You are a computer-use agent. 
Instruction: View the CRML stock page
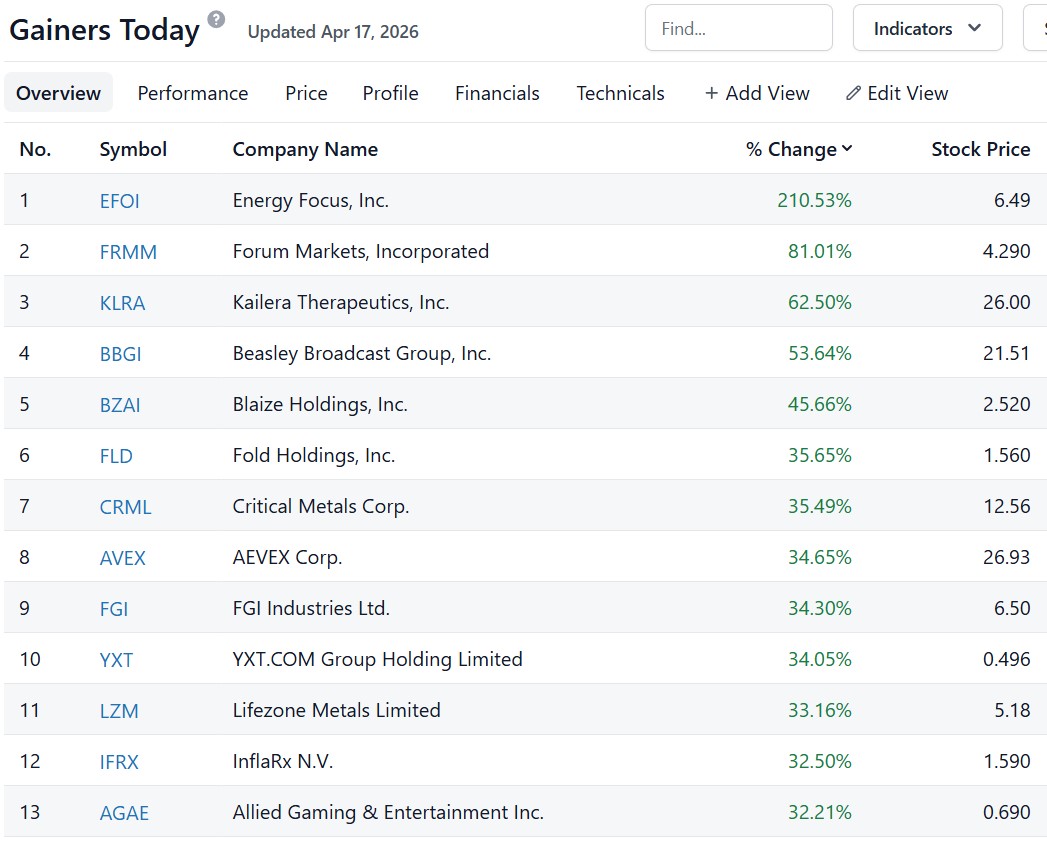(x=125, y=507)
